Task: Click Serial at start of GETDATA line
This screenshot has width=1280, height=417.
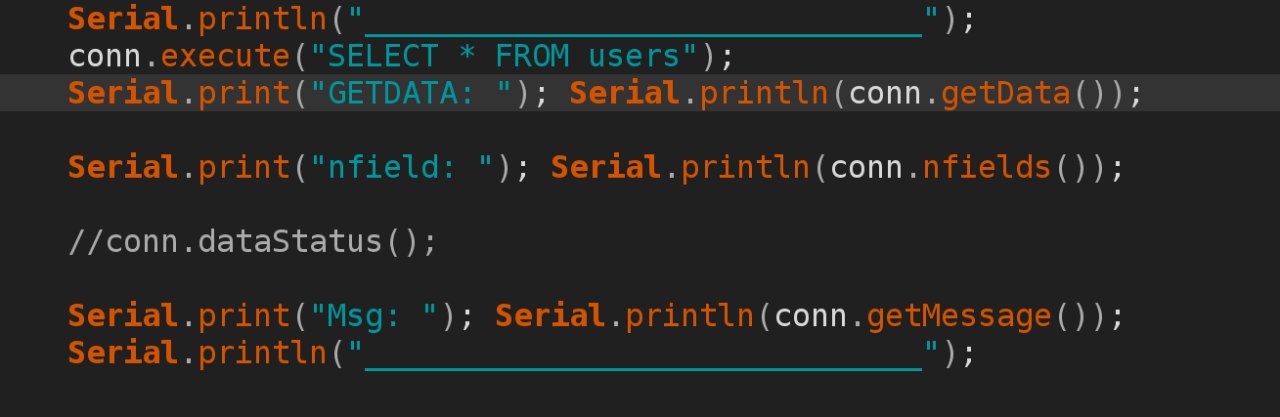Action: point(123,93)
